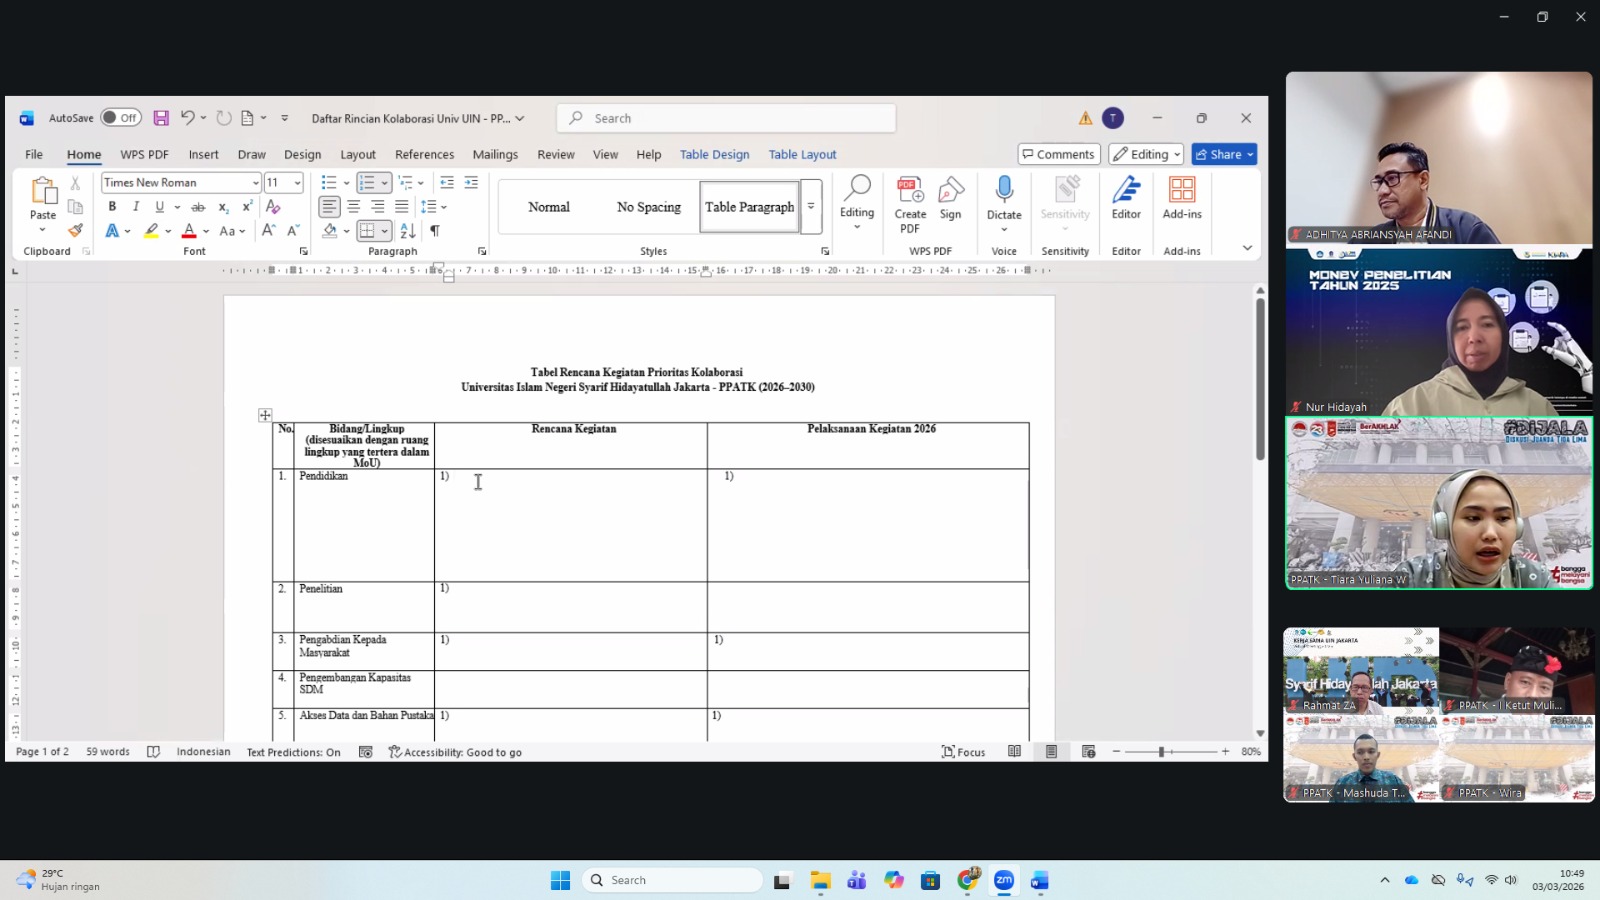Click the Show/Hide paragraph marks icon

(435, 231)
